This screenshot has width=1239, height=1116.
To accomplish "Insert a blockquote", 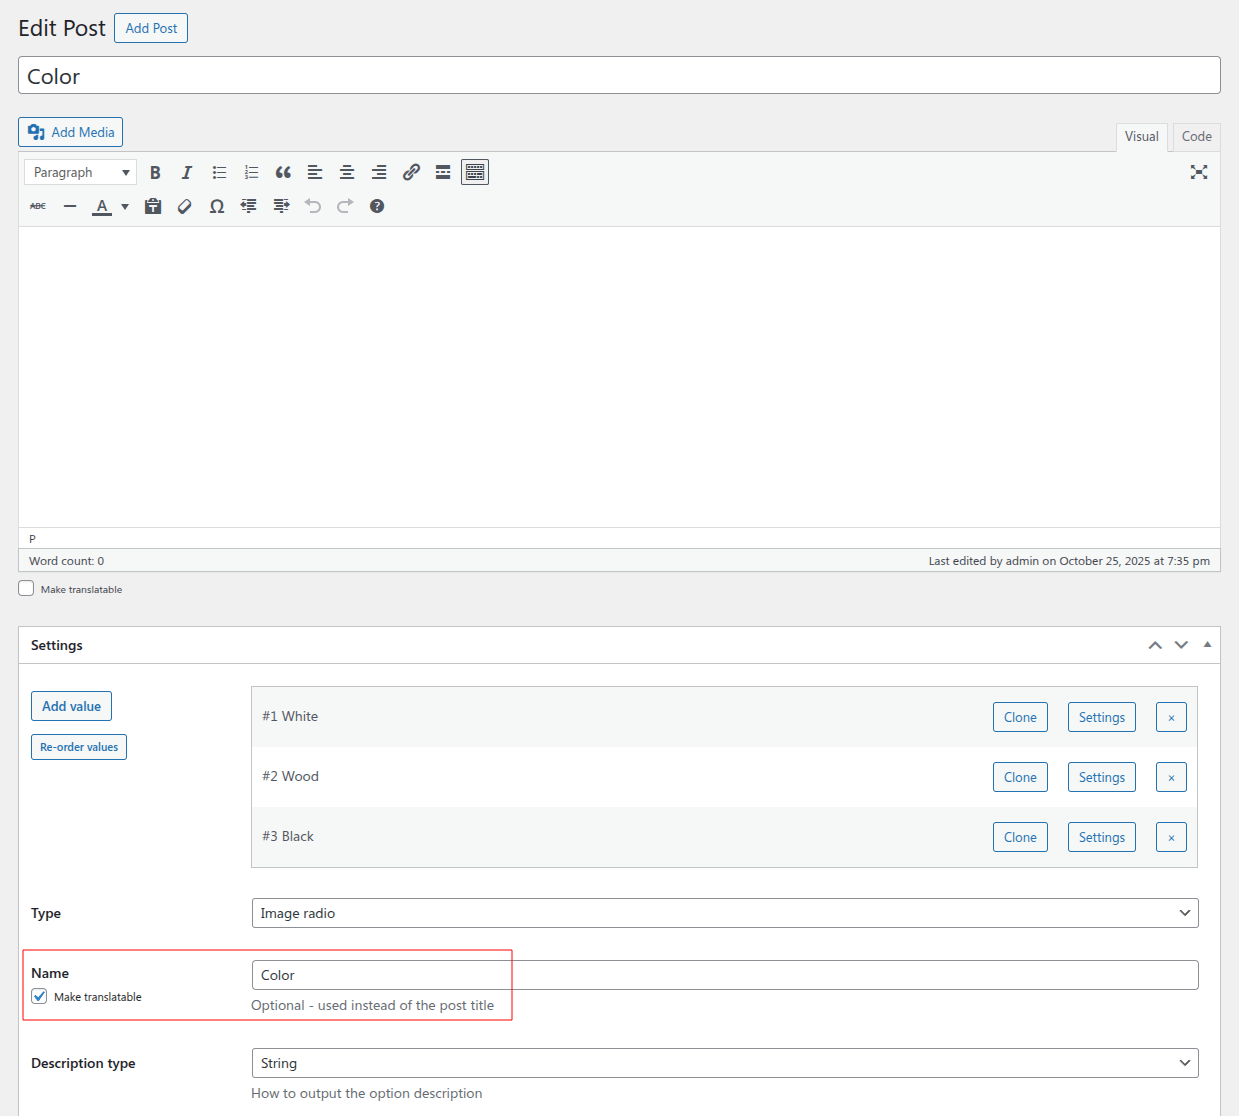I will [x=283, y=173].
